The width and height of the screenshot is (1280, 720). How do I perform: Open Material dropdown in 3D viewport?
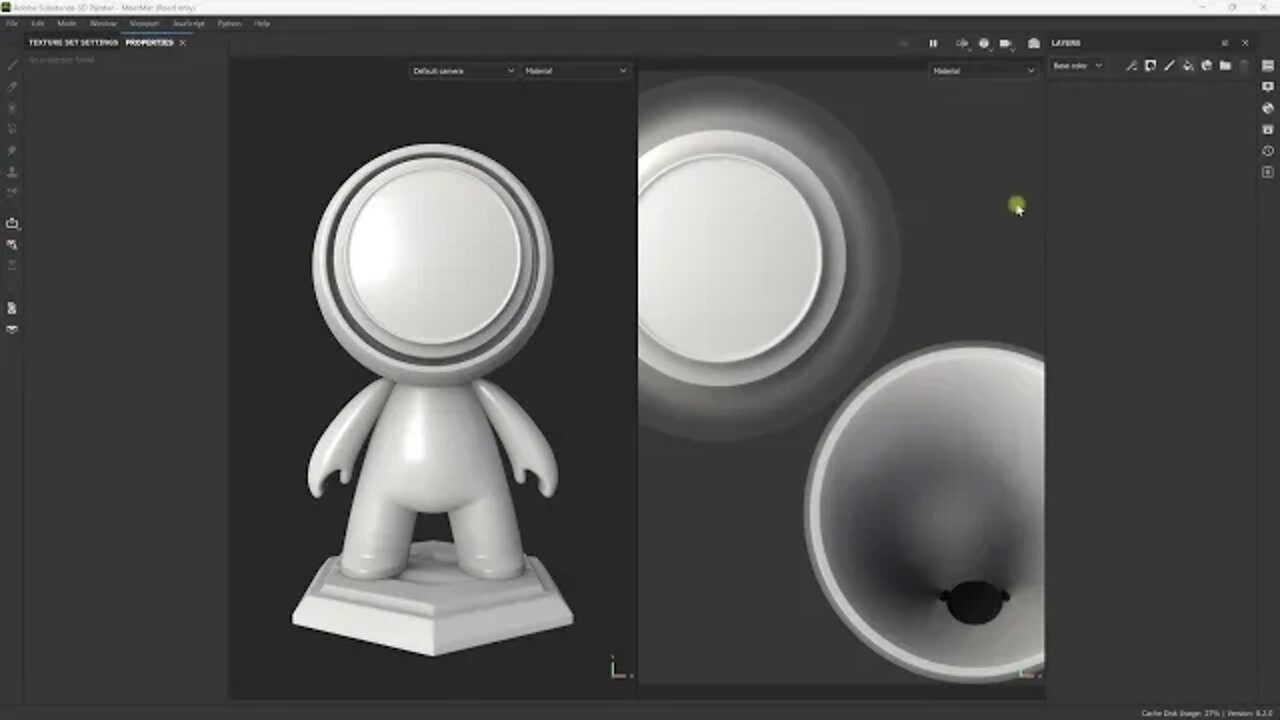(576, 71)
